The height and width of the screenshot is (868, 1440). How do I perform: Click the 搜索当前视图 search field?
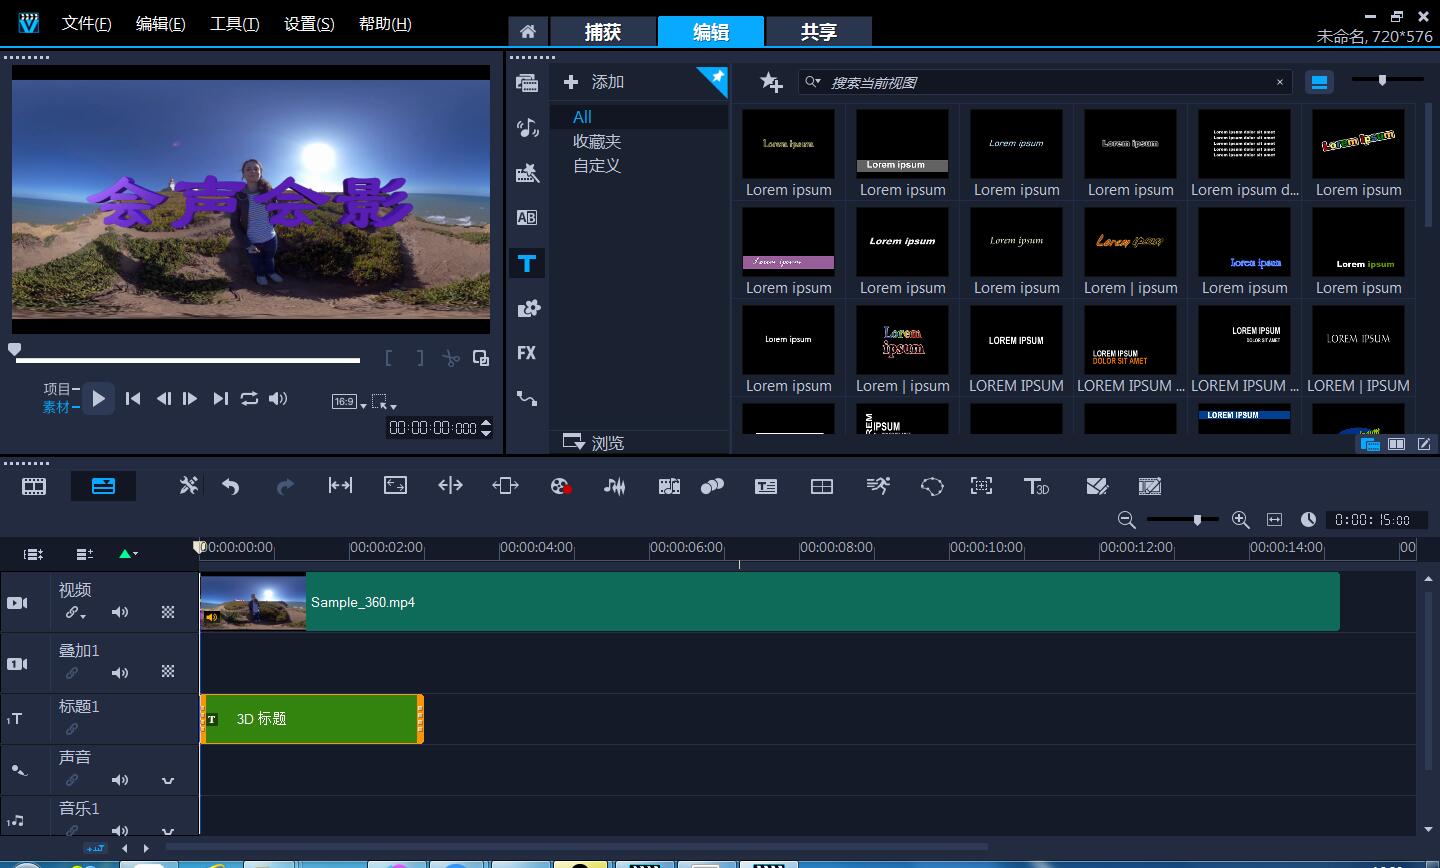pos(1045,82)
